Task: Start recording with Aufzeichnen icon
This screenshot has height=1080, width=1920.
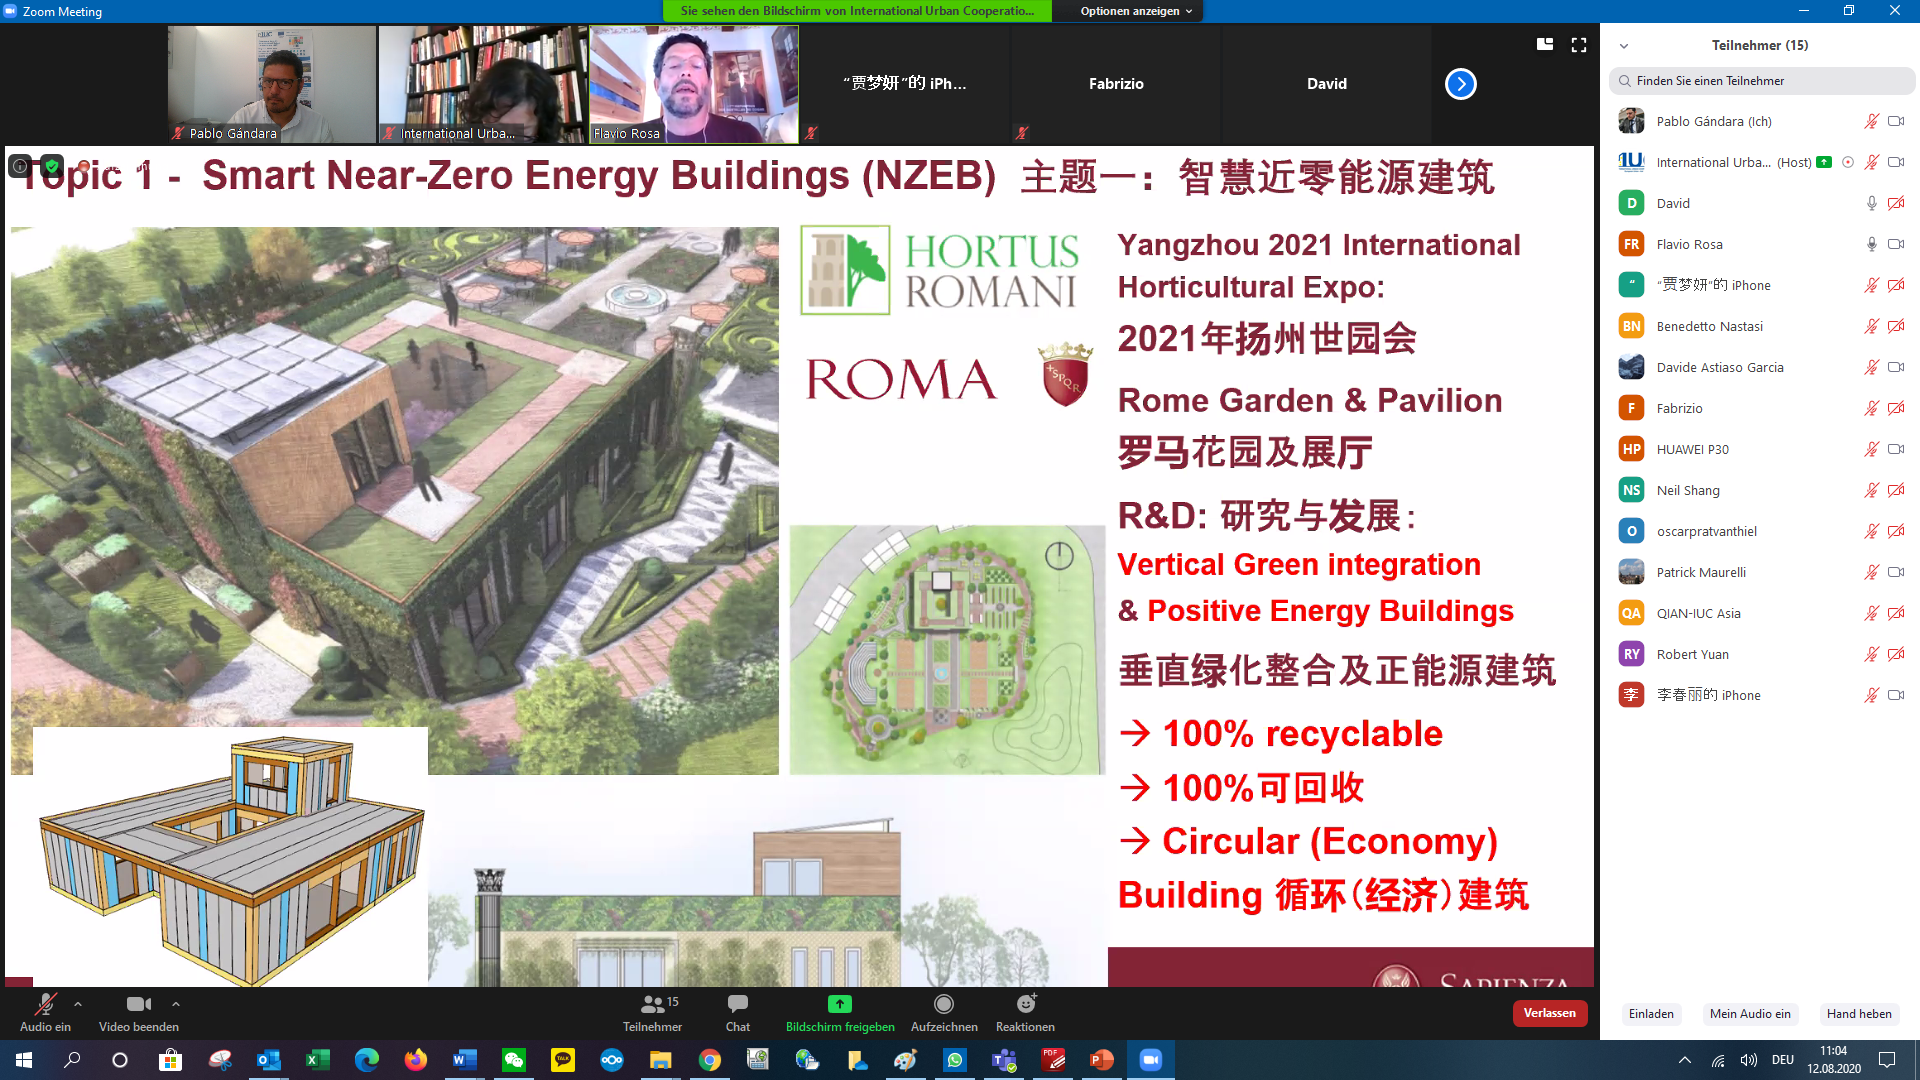Action: [944, 1004]
